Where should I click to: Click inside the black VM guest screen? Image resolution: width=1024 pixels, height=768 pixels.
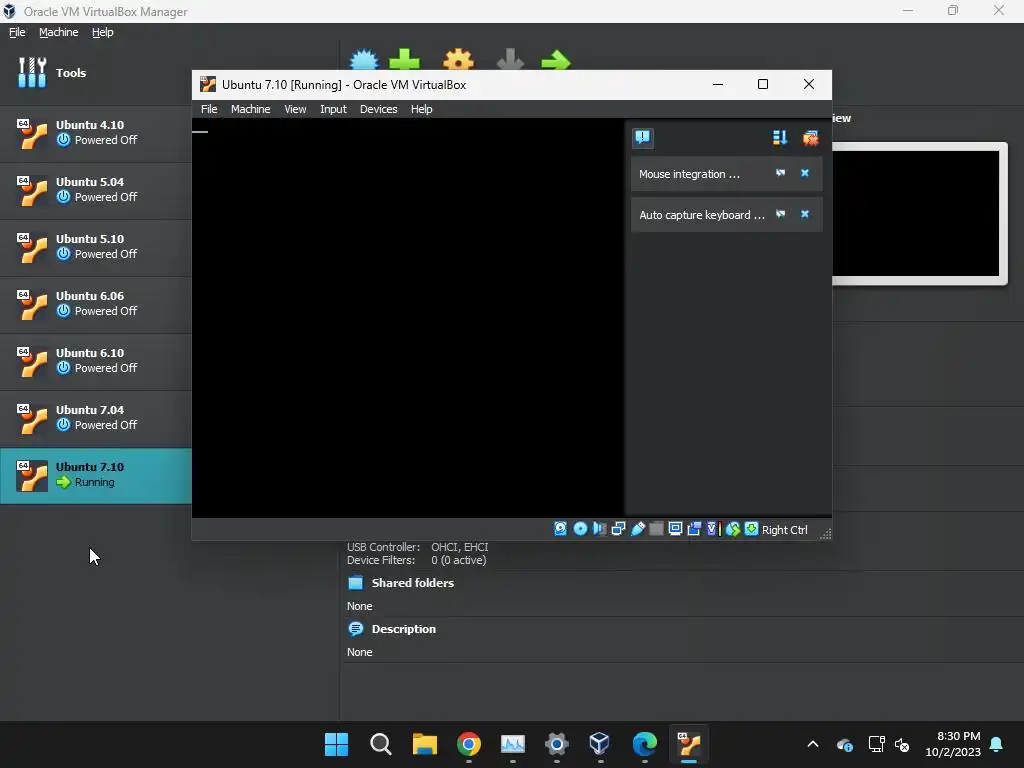pos(408,318)
